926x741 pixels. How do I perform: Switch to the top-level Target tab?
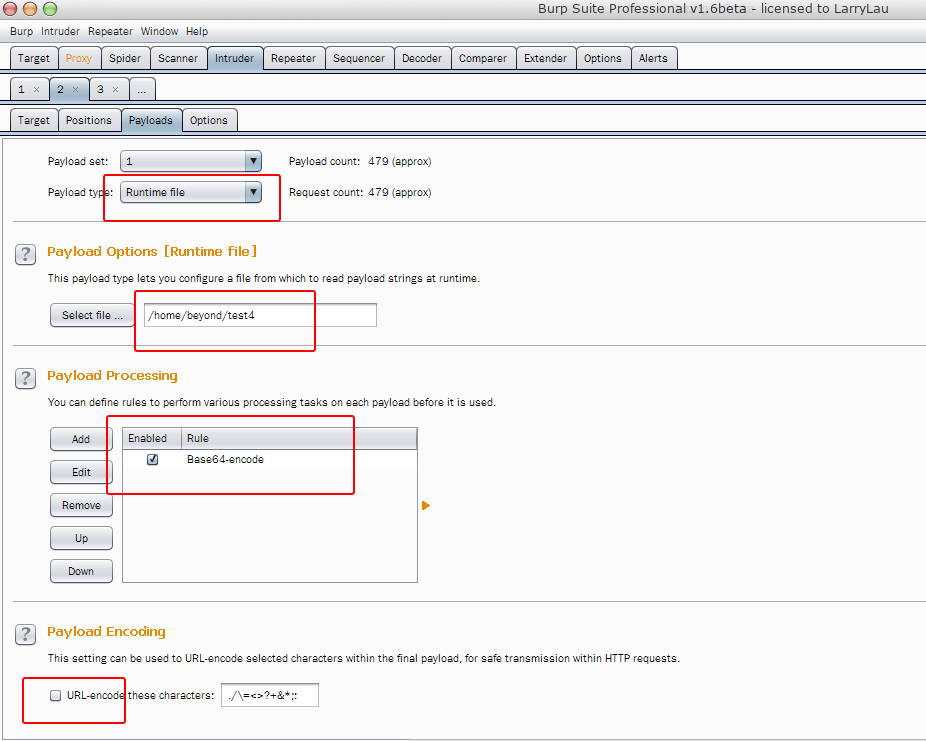(34, 58)
